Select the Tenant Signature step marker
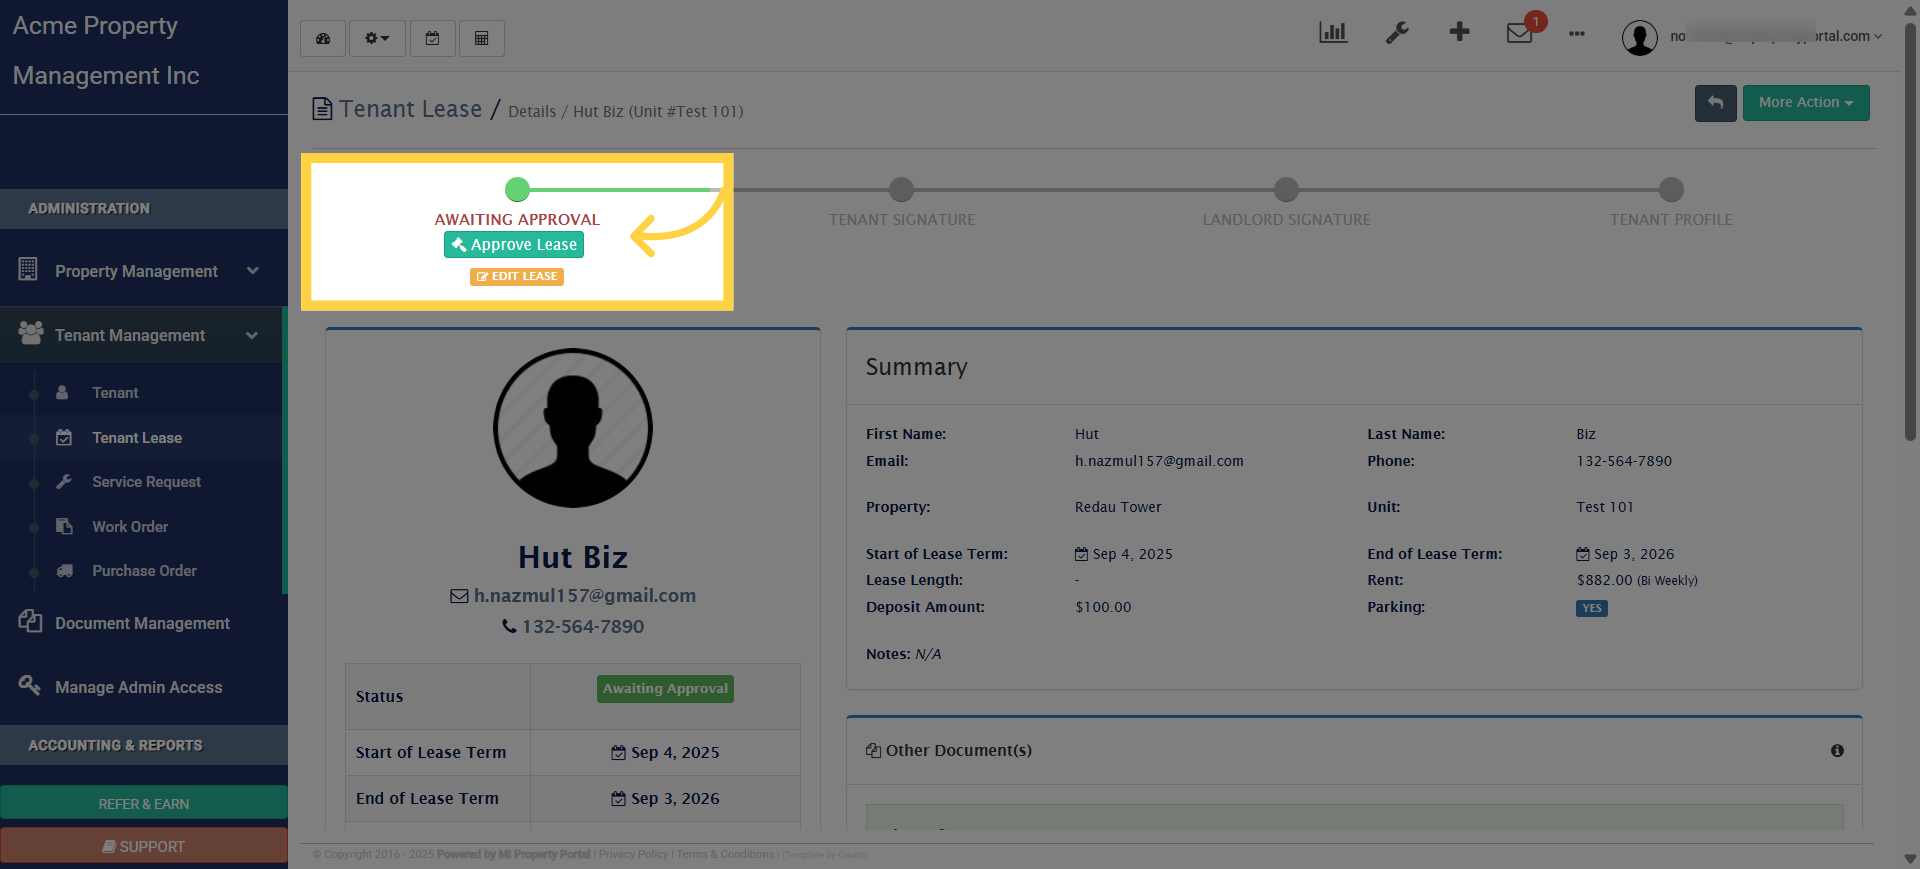Image resolution: width=1920 pixels, height=869 pixels. pos(902,189)
